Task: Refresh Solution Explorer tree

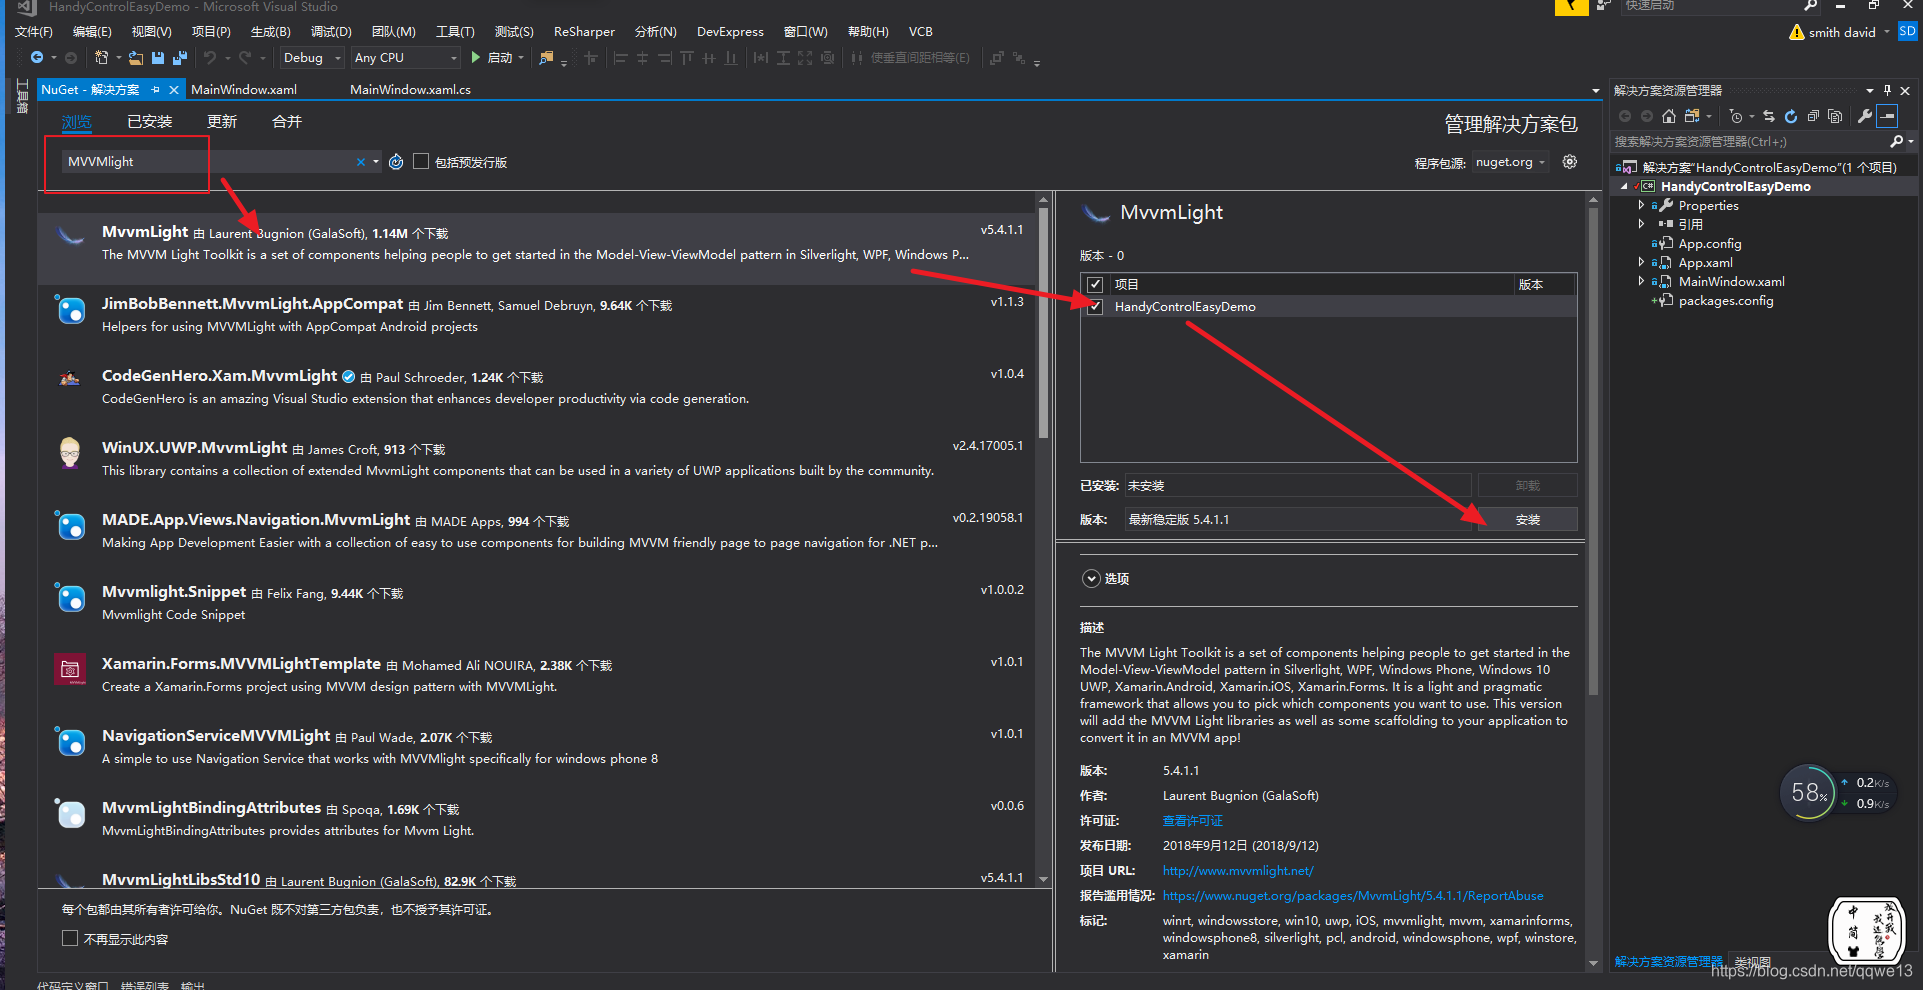Action: click(x=1791, y=116)
